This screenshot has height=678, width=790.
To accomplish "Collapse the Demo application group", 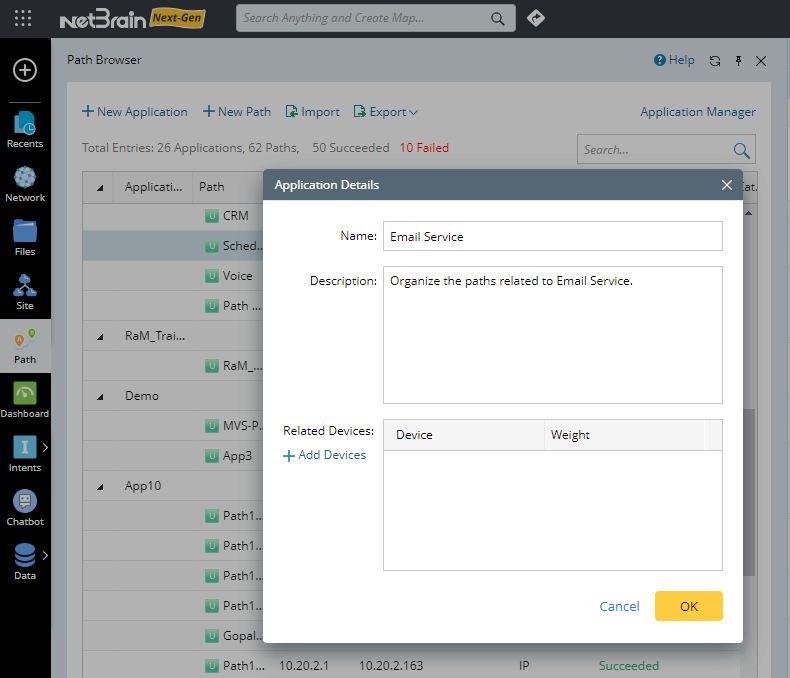I will pos(100,396).
